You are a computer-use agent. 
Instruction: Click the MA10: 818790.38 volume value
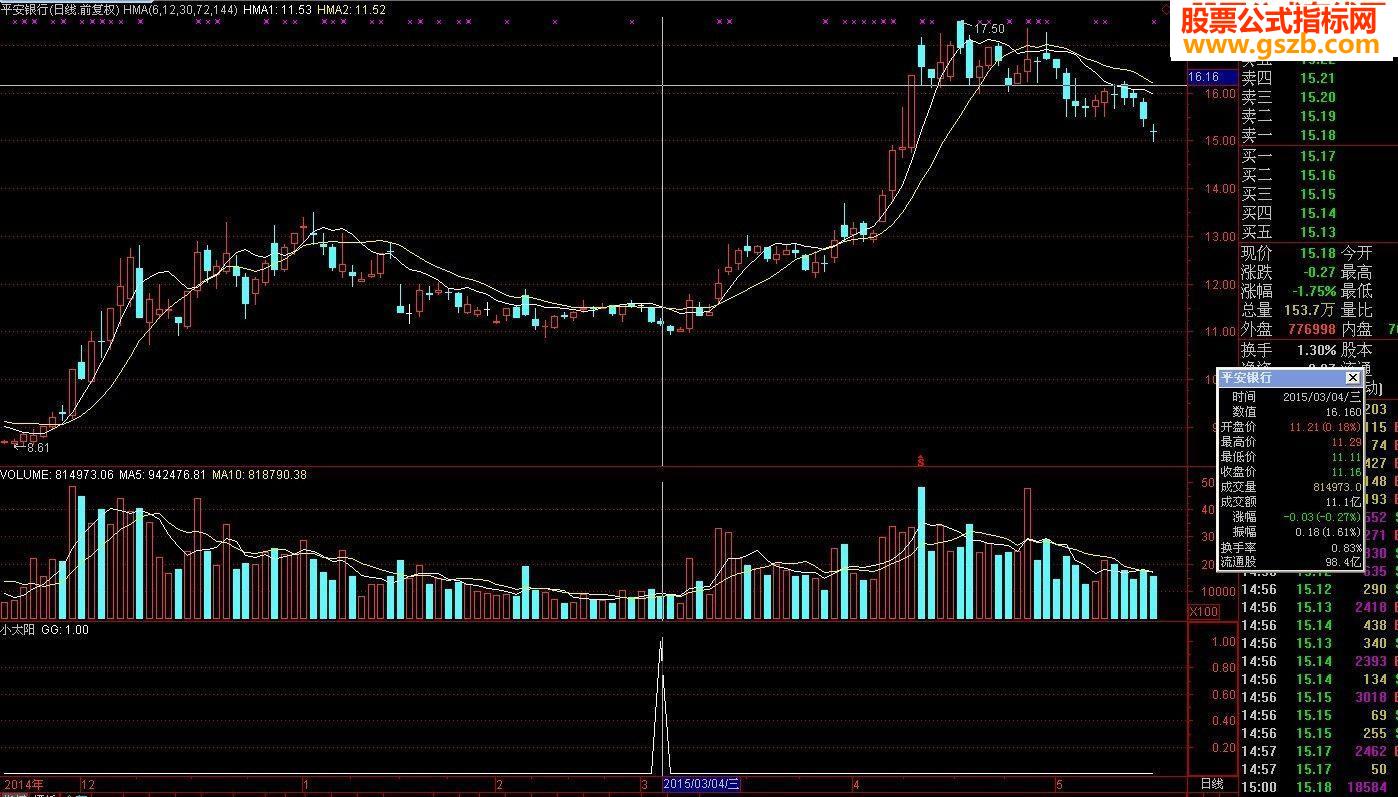click(x=260, y=475)
